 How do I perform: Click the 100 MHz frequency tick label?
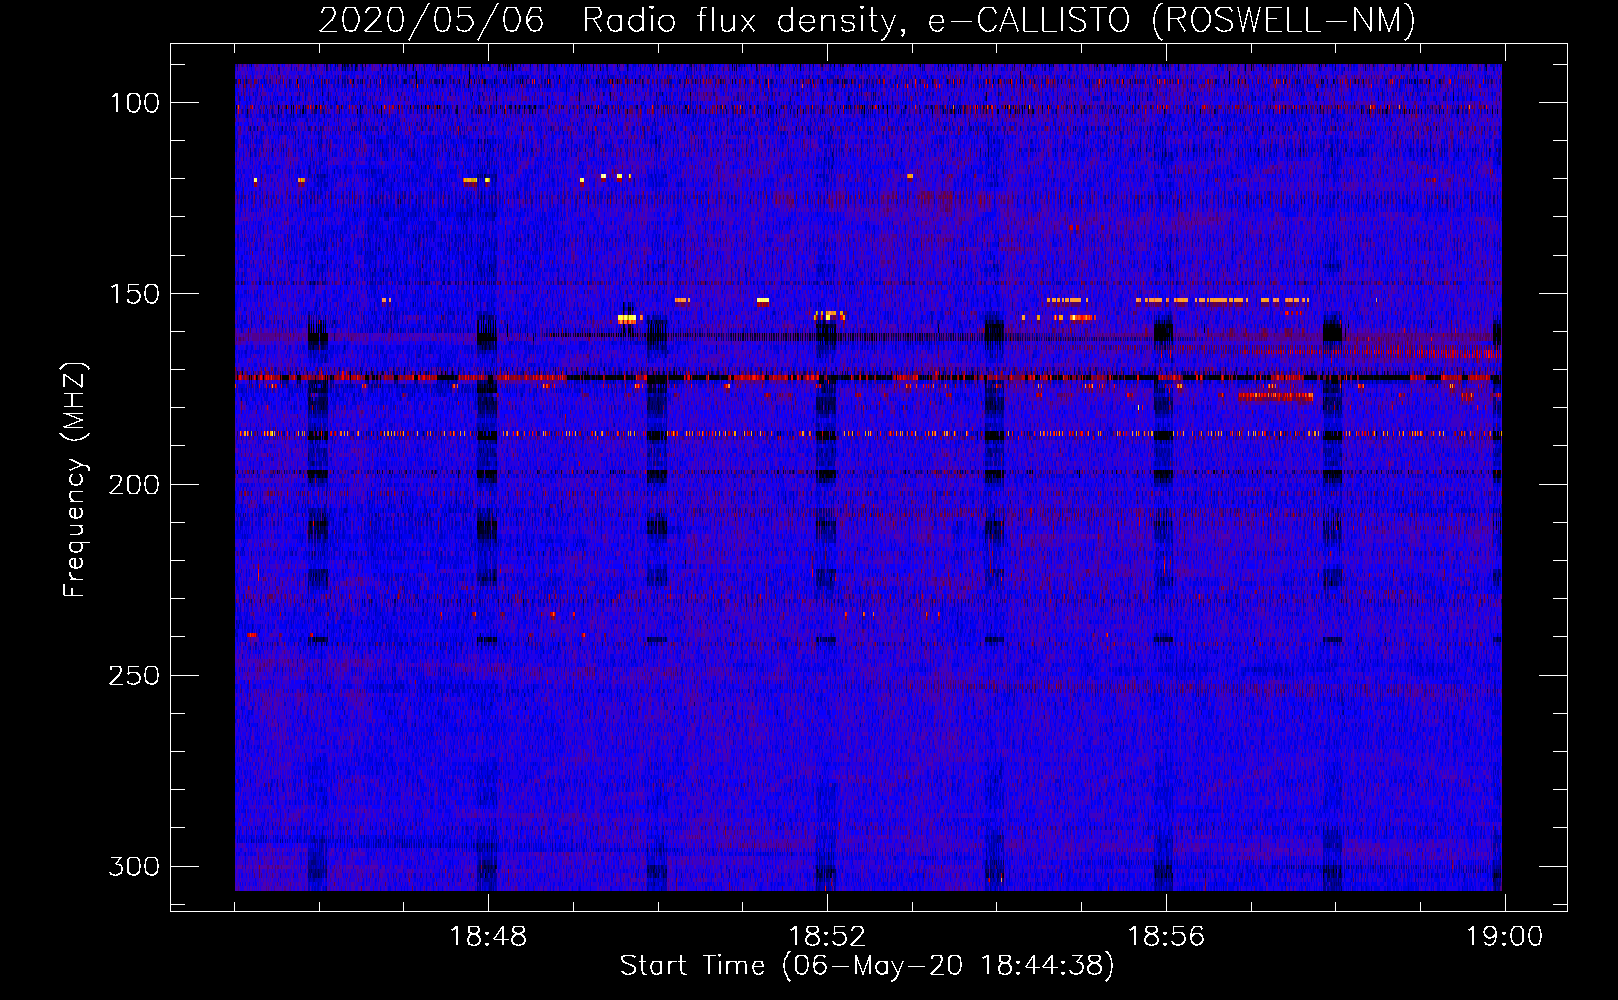(135, 103)
